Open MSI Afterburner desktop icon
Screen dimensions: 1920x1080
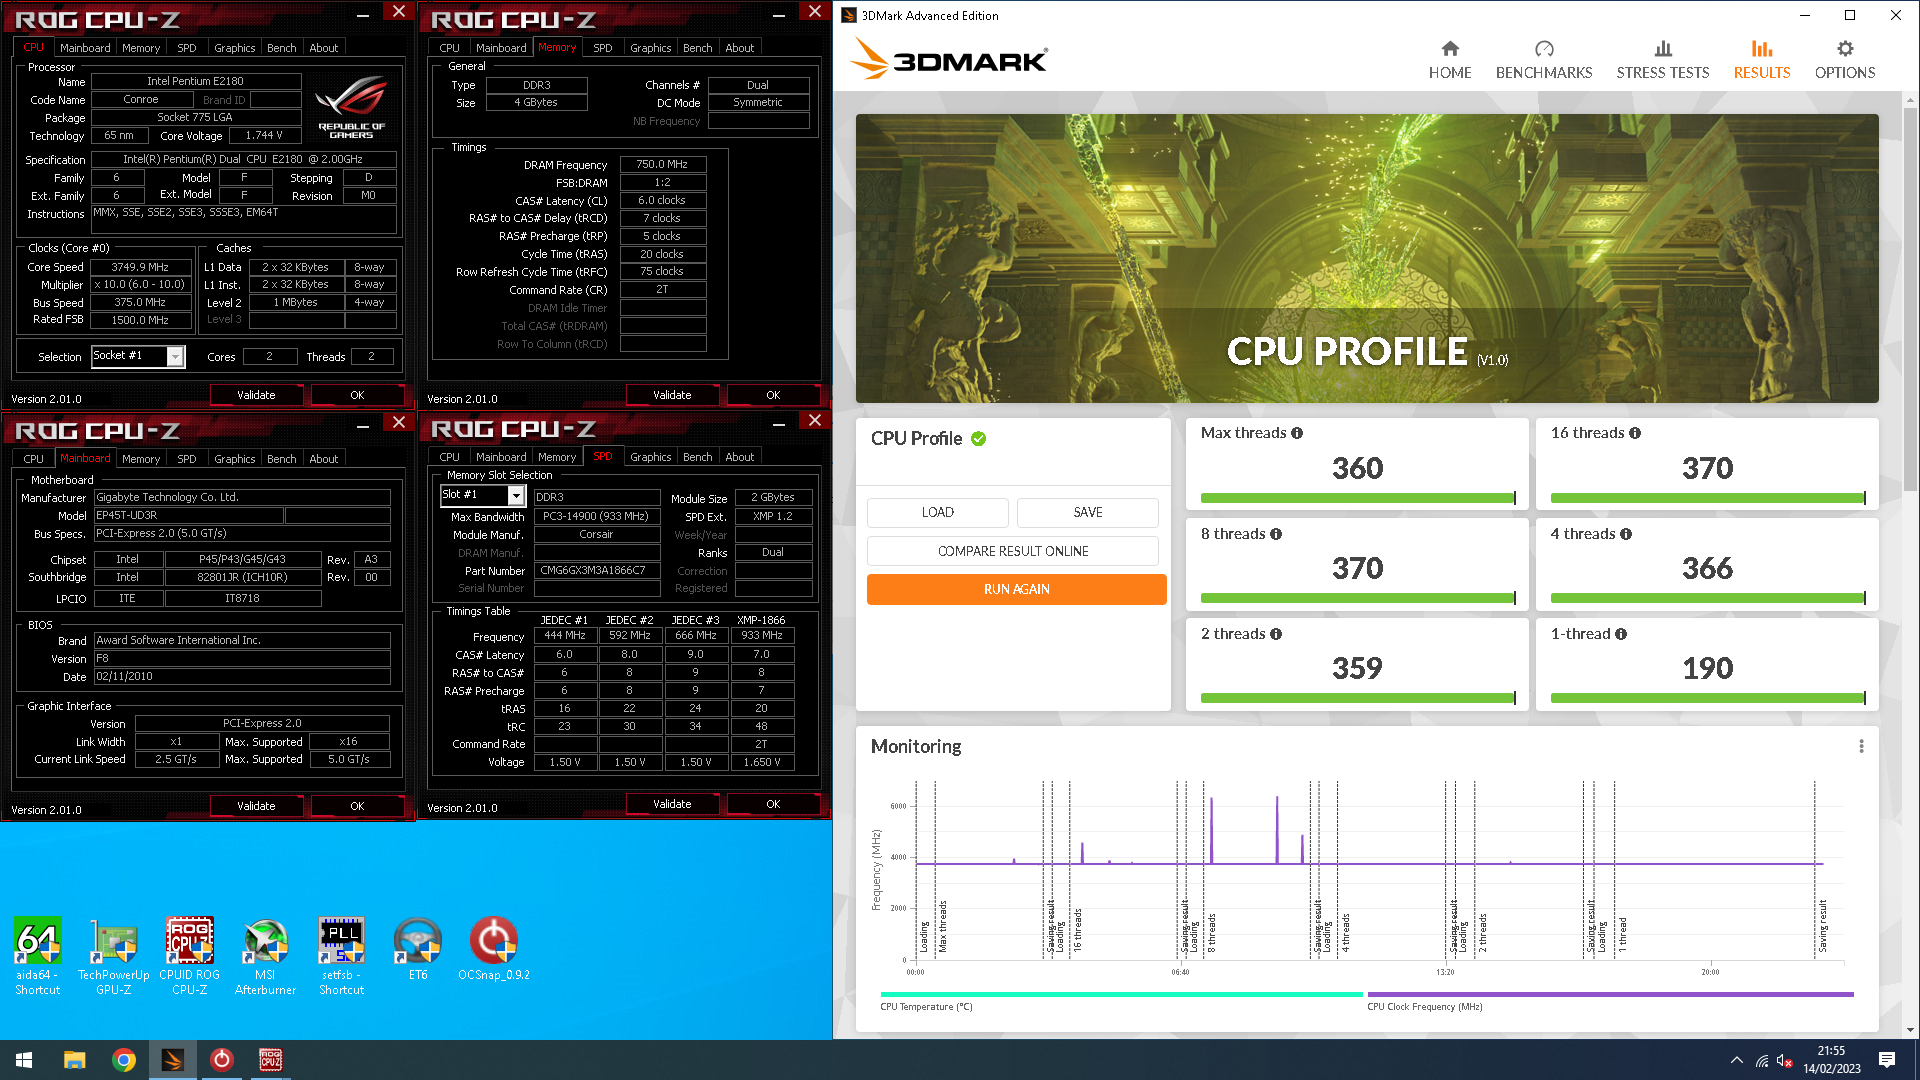265,955
